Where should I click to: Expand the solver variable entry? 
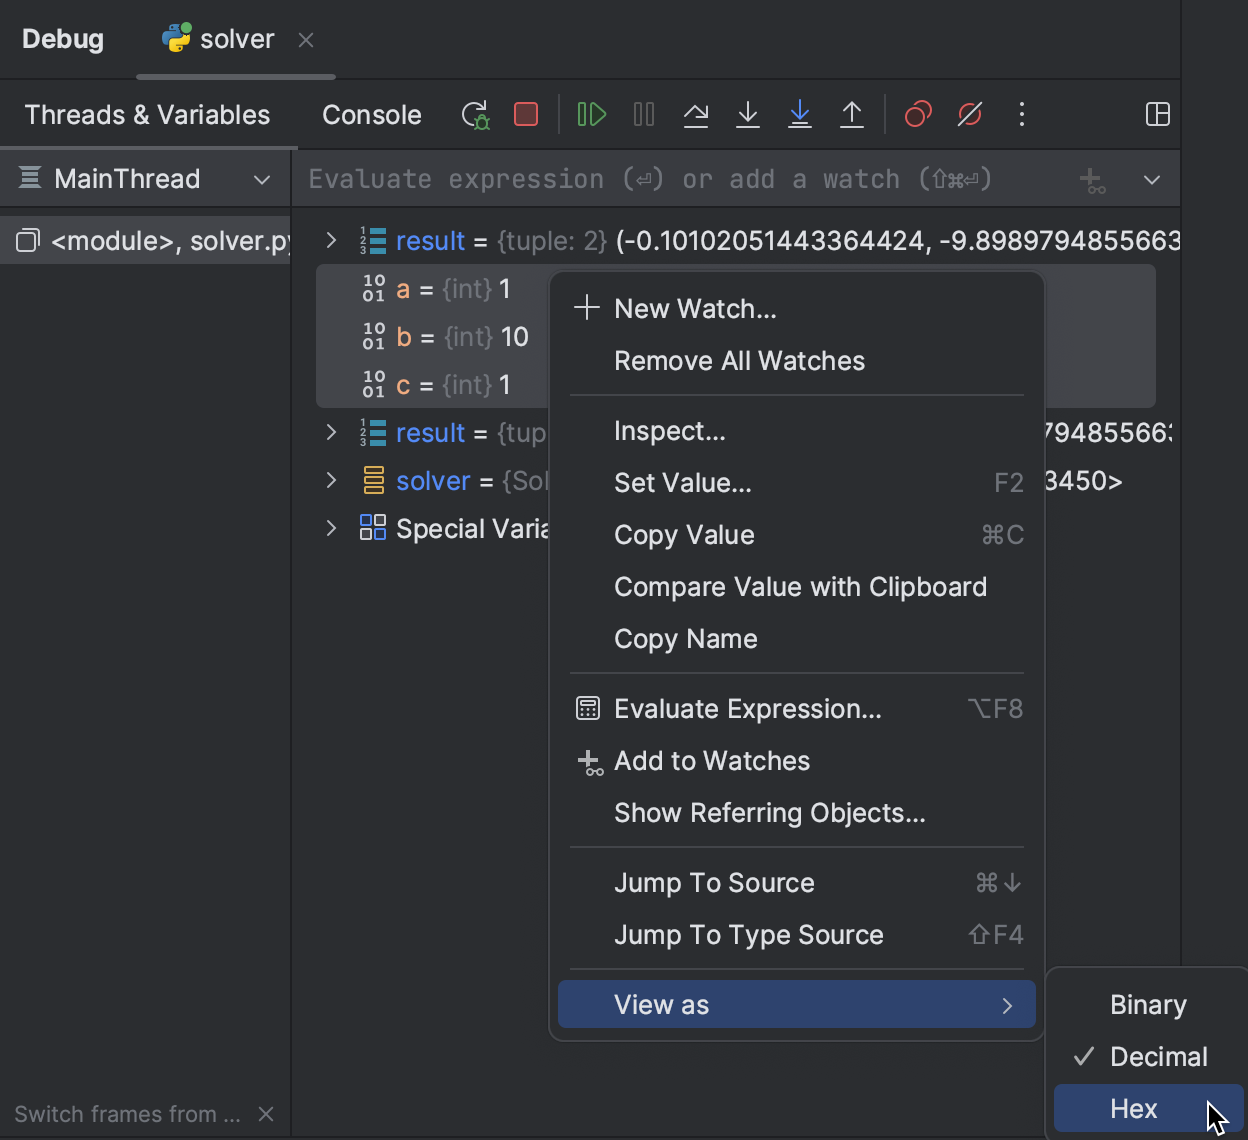pyautogui.click(x=331, y=480)
